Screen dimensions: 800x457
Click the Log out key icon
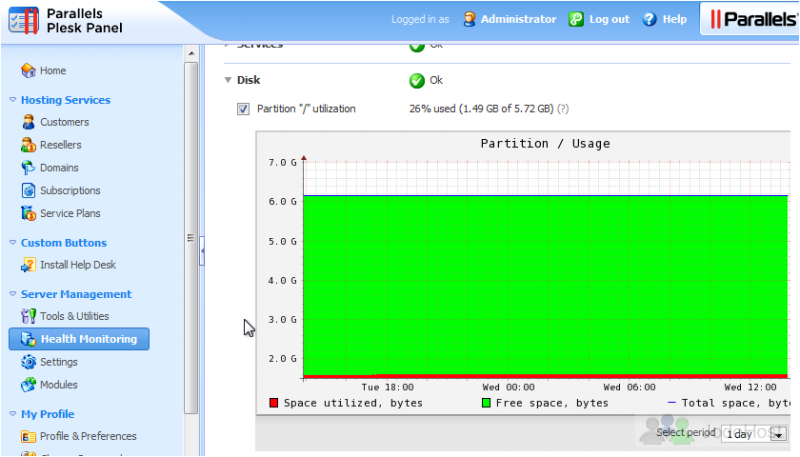pyautogui.click(x=576, y=19)
